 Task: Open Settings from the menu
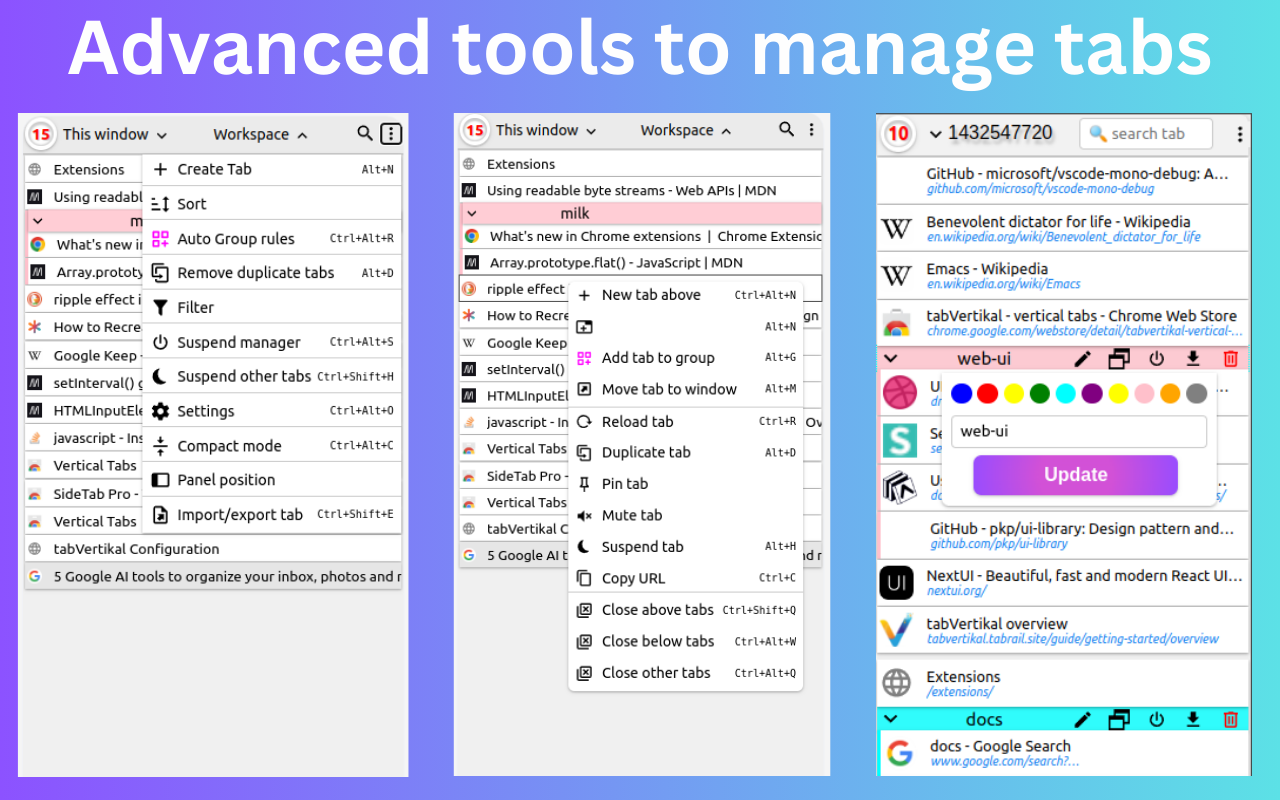click(272, 411)
